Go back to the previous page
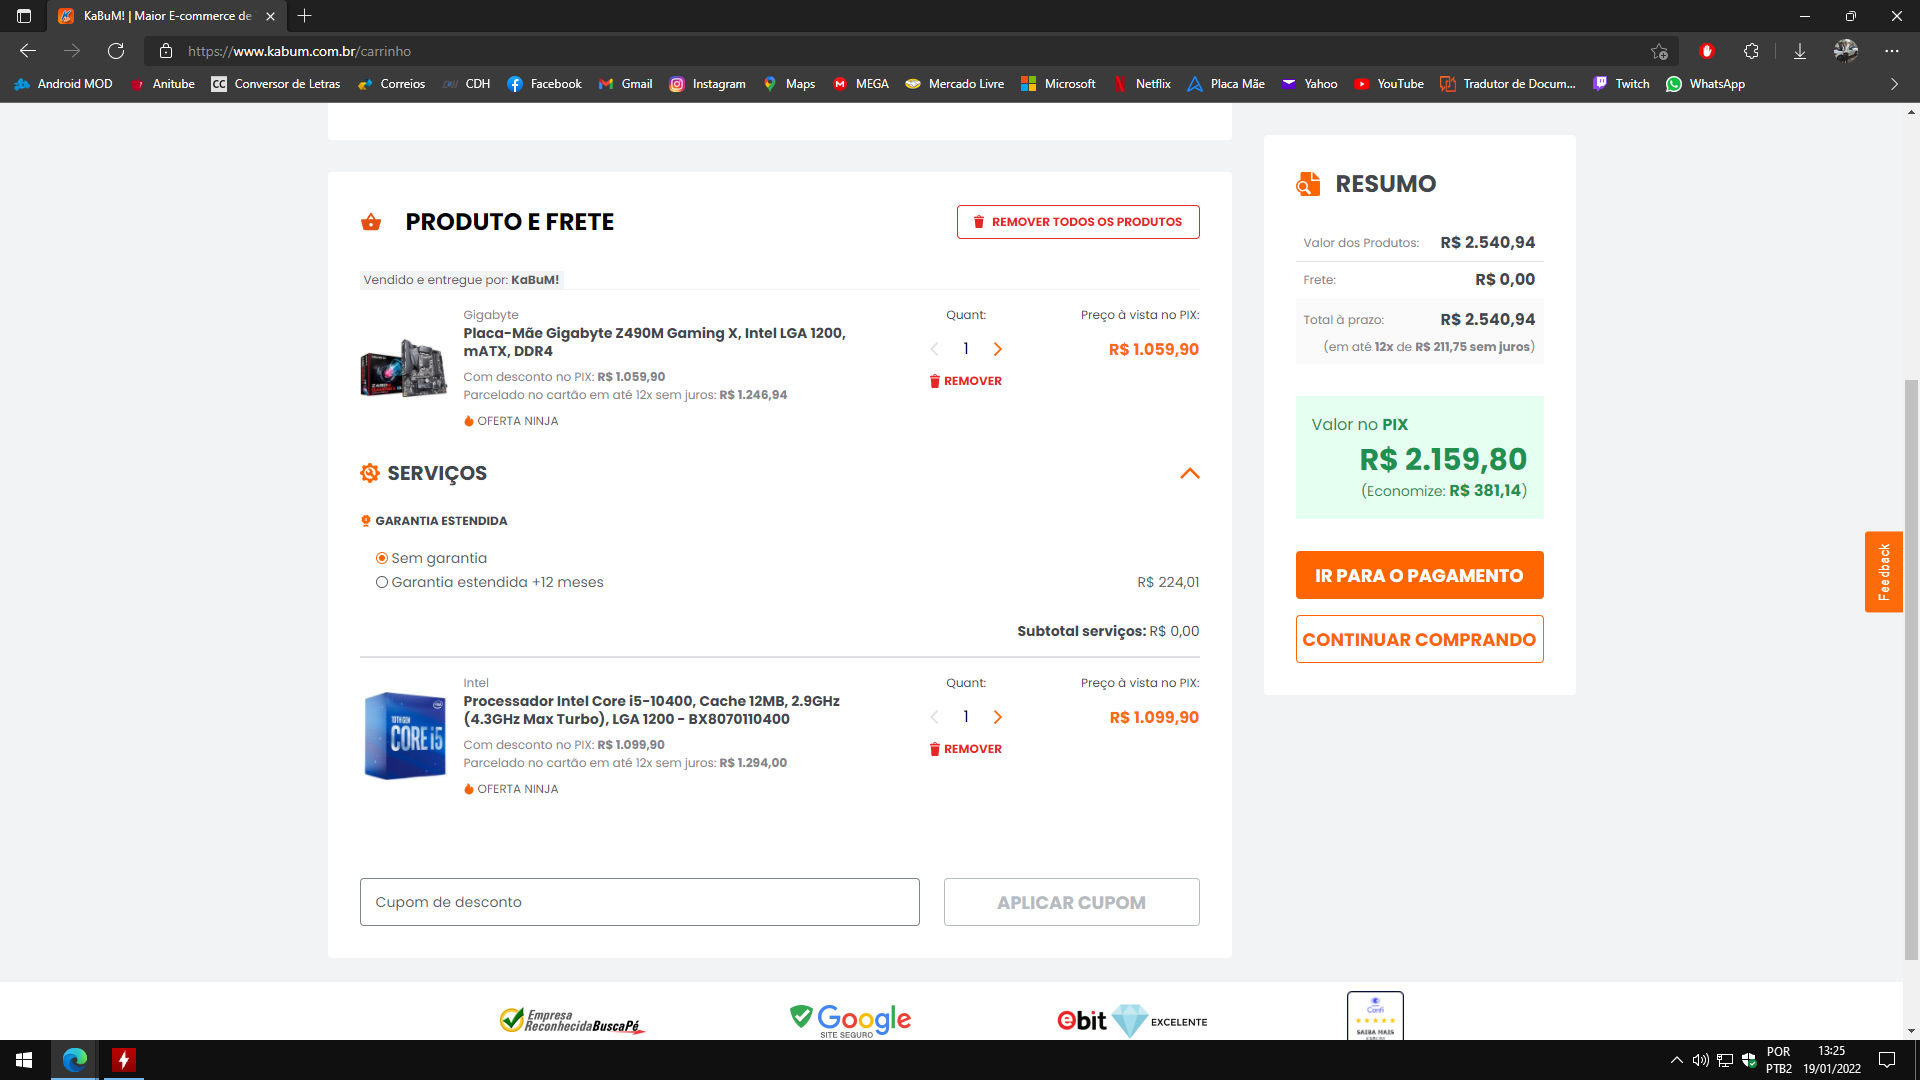Image resolution: width=1920 pixels, height=1080 pixels. click(28, 51)
